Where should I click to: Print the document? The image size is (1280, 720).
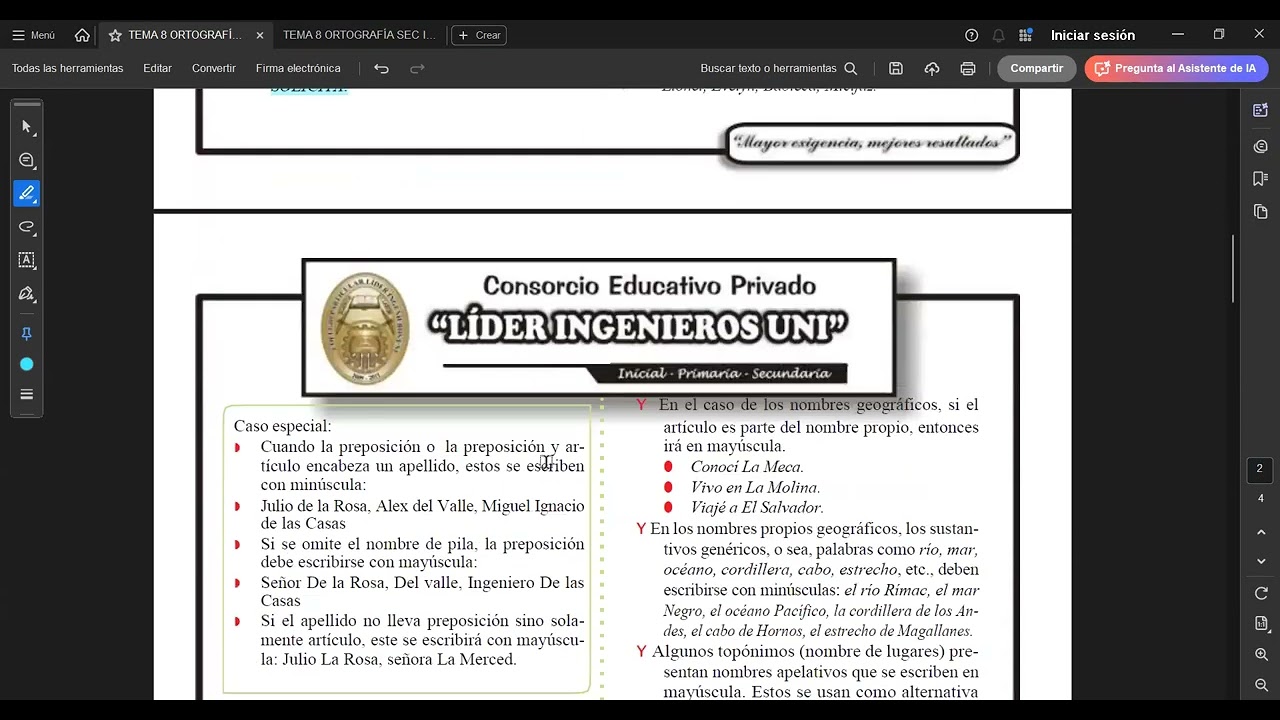(968, 68)
